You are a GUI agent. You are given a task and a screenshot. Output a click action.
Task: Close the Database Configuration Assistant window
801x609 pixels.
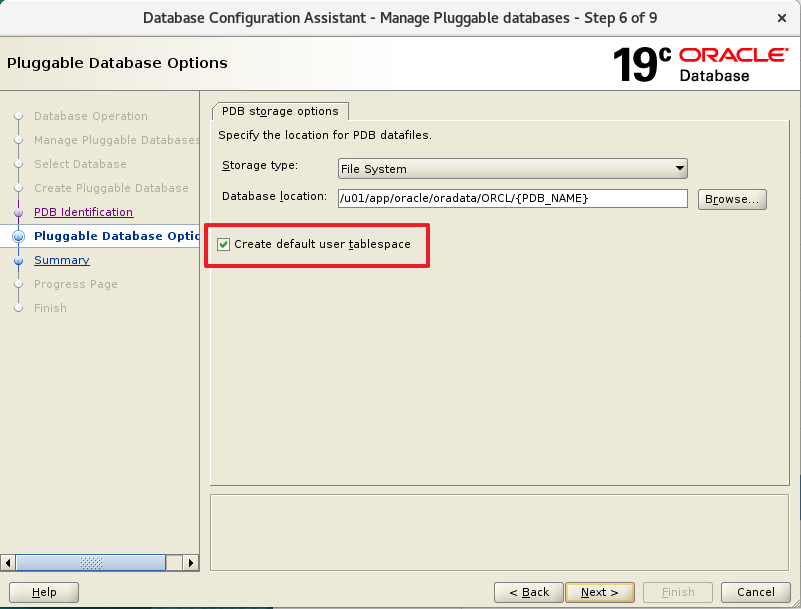(782, 18)
